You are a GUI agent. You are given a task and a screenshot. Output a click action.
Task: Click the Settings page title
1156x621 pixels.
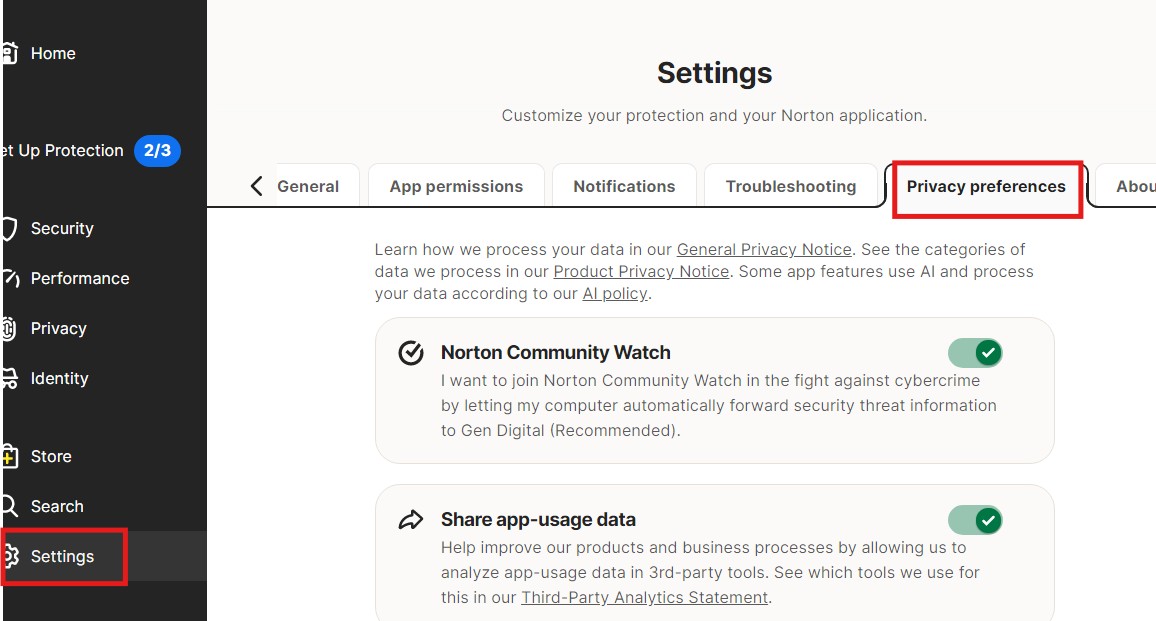pos(714,73)
